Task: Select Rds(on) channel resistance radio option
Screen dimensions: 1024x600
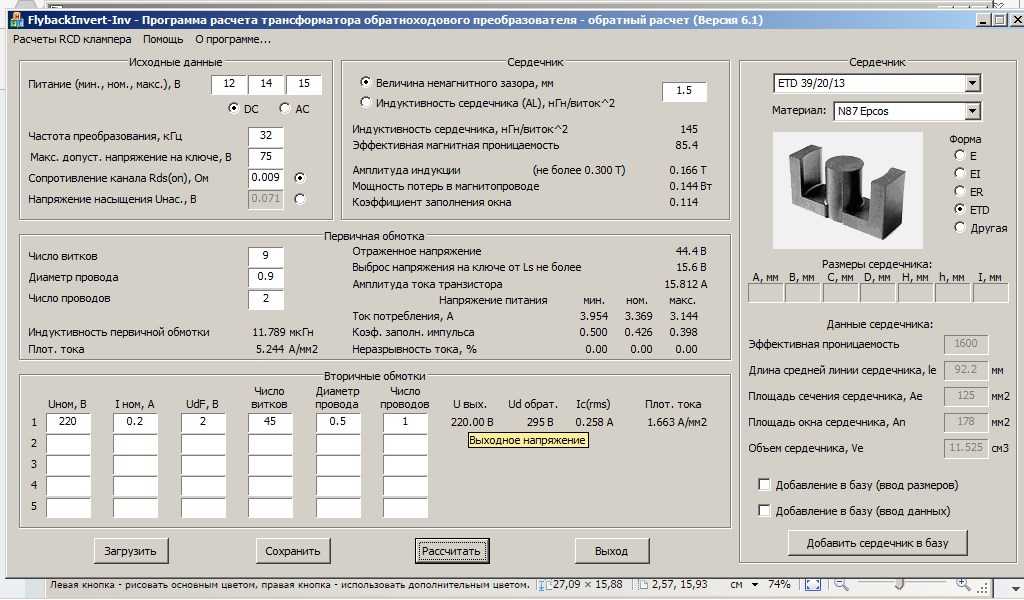Action: [x=300, y=178]
